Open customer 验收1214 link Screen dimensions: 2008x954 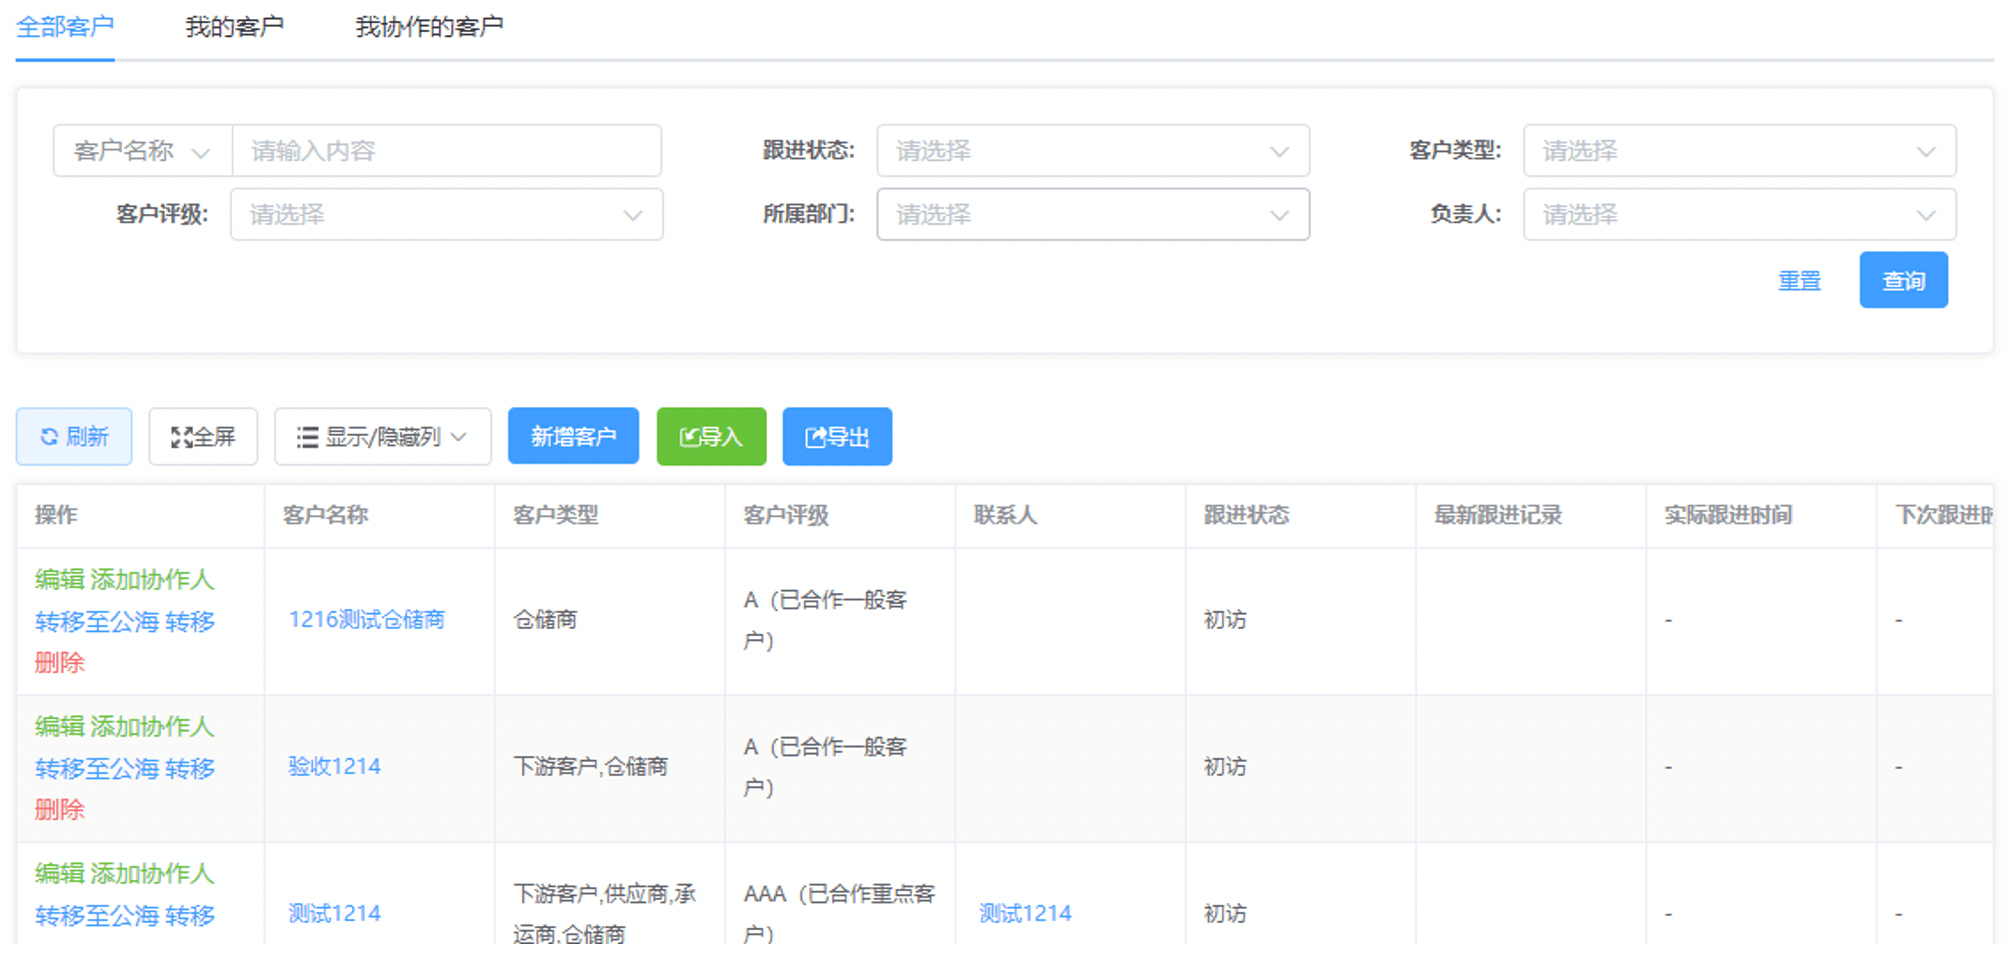tap(334, 767)
